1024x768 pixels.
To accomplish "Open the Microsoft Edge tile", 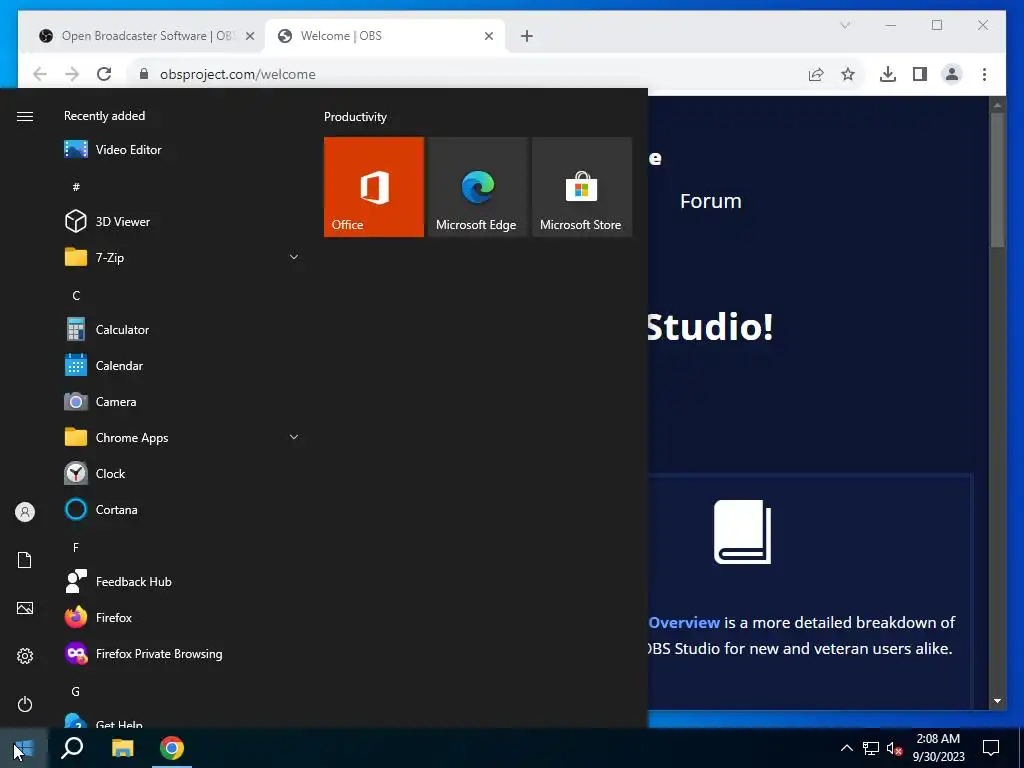I will click(x=477, y=187).
